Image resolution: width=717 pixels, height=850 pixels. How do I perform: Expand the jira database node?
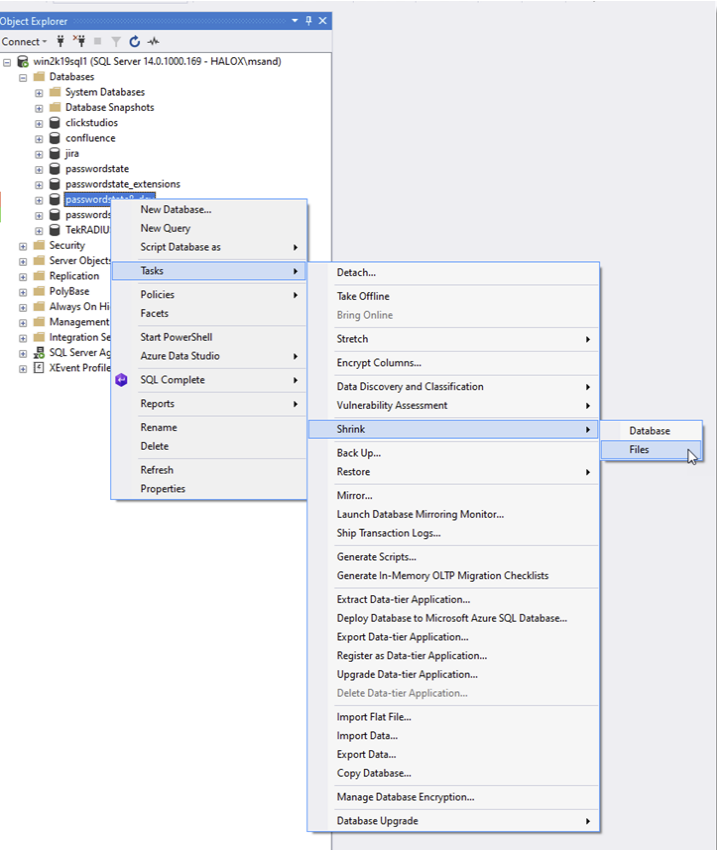click(x=39, y=154)
